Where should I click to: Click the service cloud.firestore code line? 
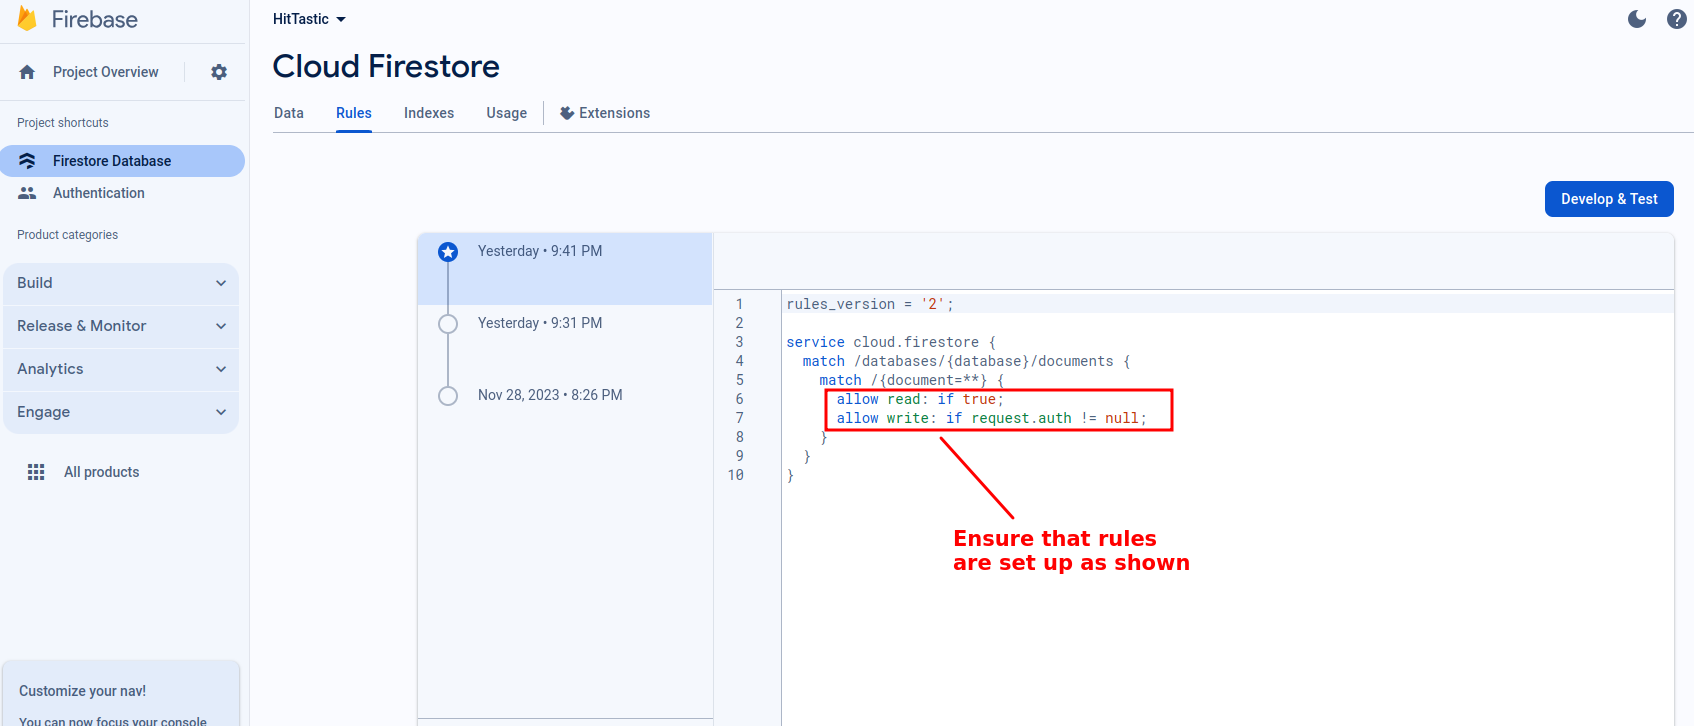891,342
